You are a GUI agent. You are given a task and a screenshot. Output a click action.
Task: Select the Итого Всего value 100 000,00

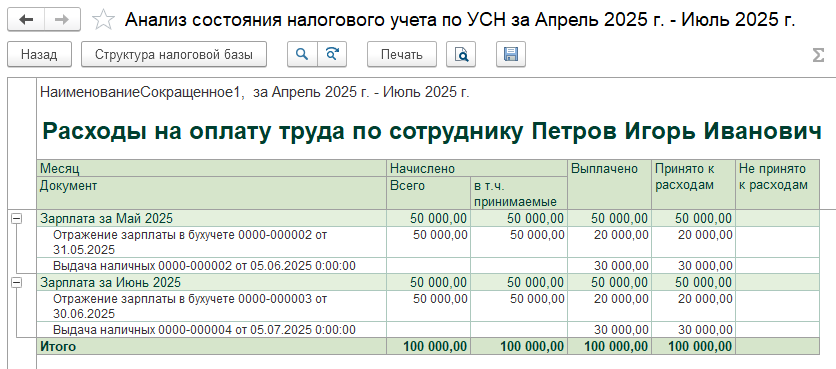[x=428, y=347]
